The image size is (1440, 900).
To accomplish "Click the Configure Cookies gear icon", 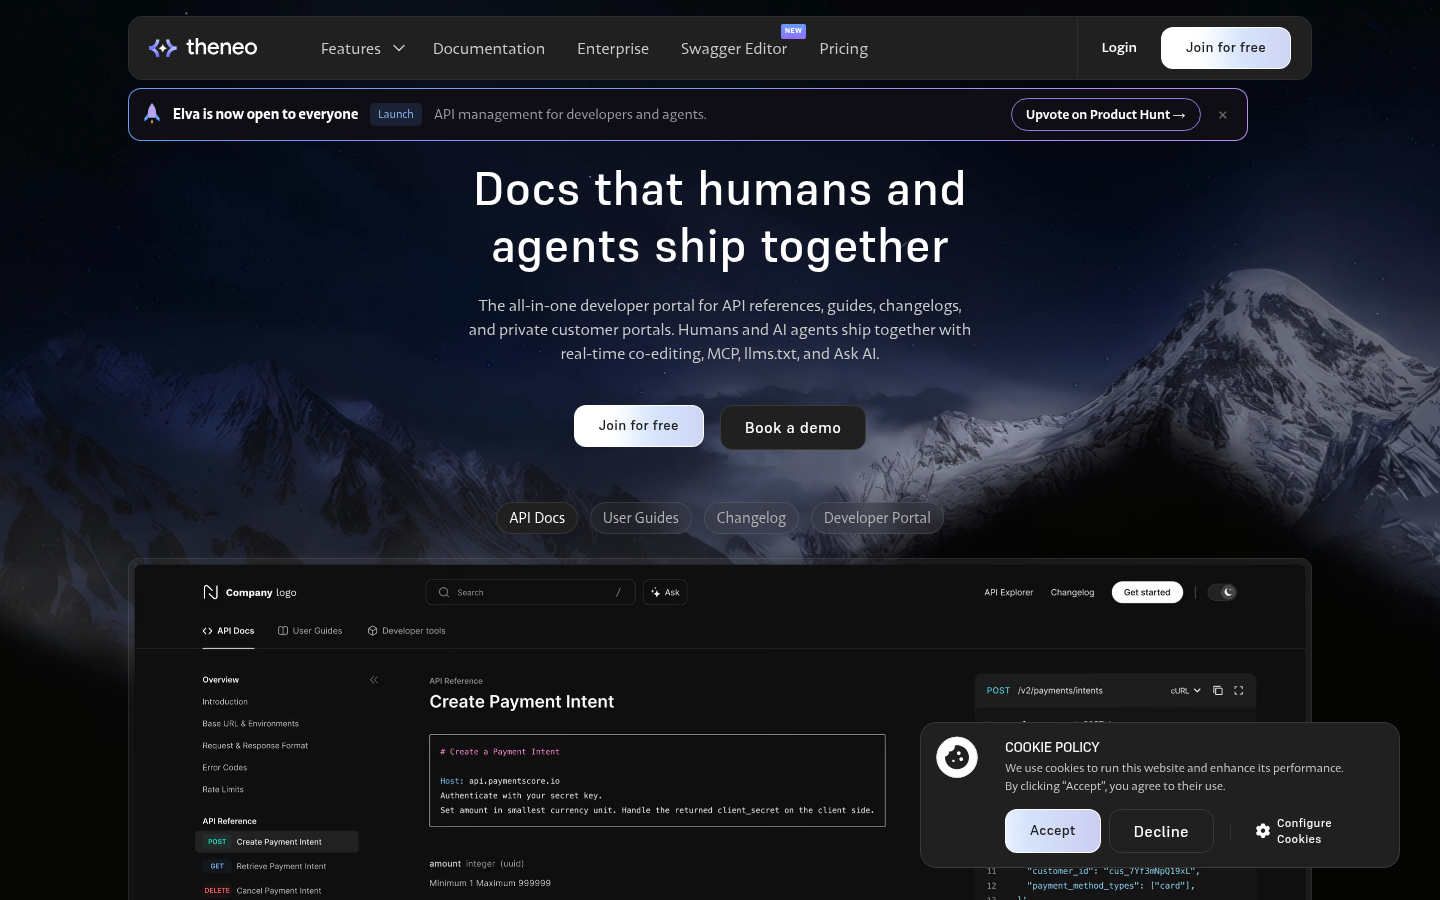I will [1263, 831].
